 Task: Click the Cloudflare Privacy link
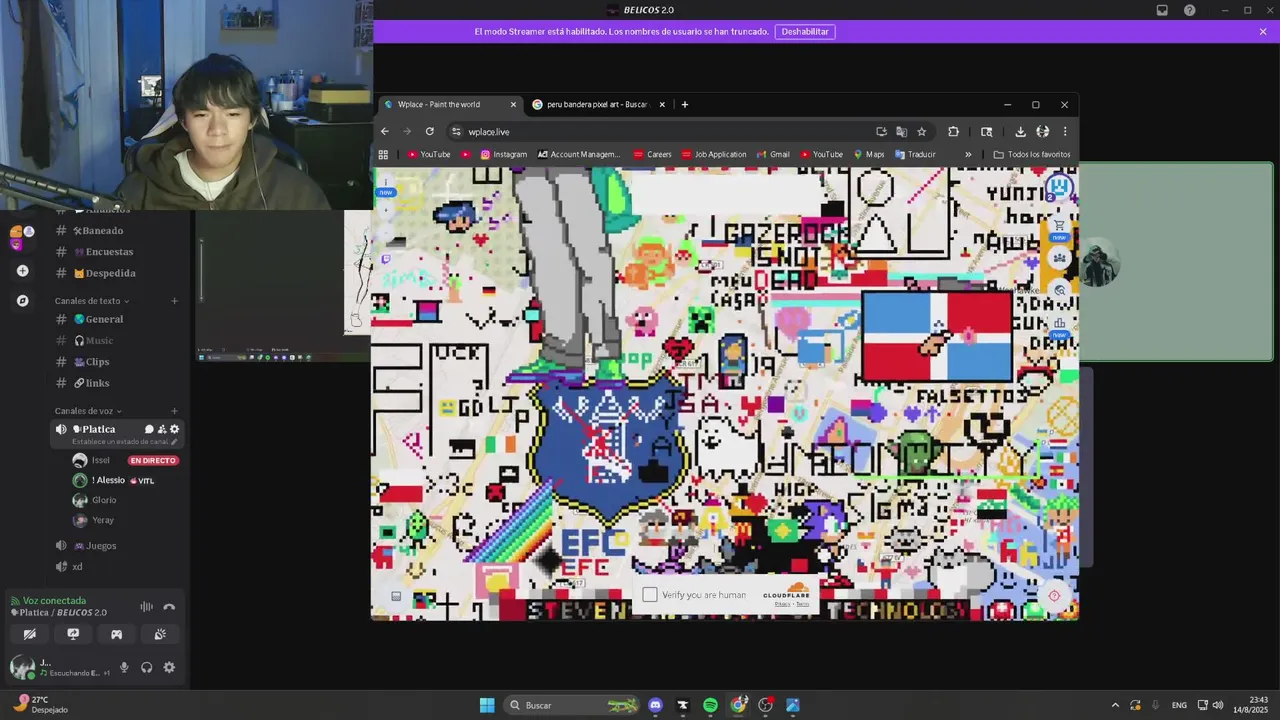[x=782, y=604]
